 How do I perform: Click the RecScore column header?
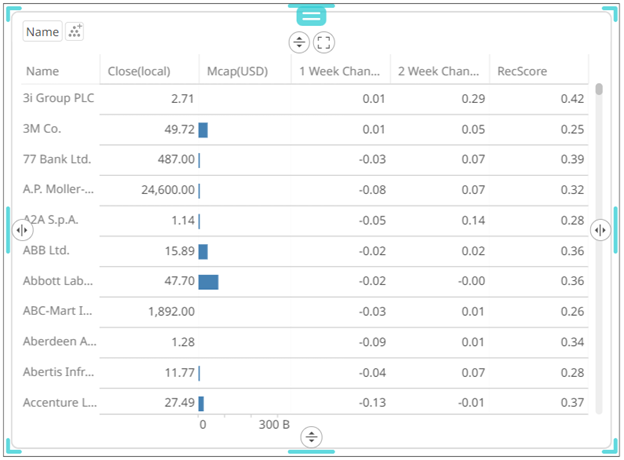524,71
